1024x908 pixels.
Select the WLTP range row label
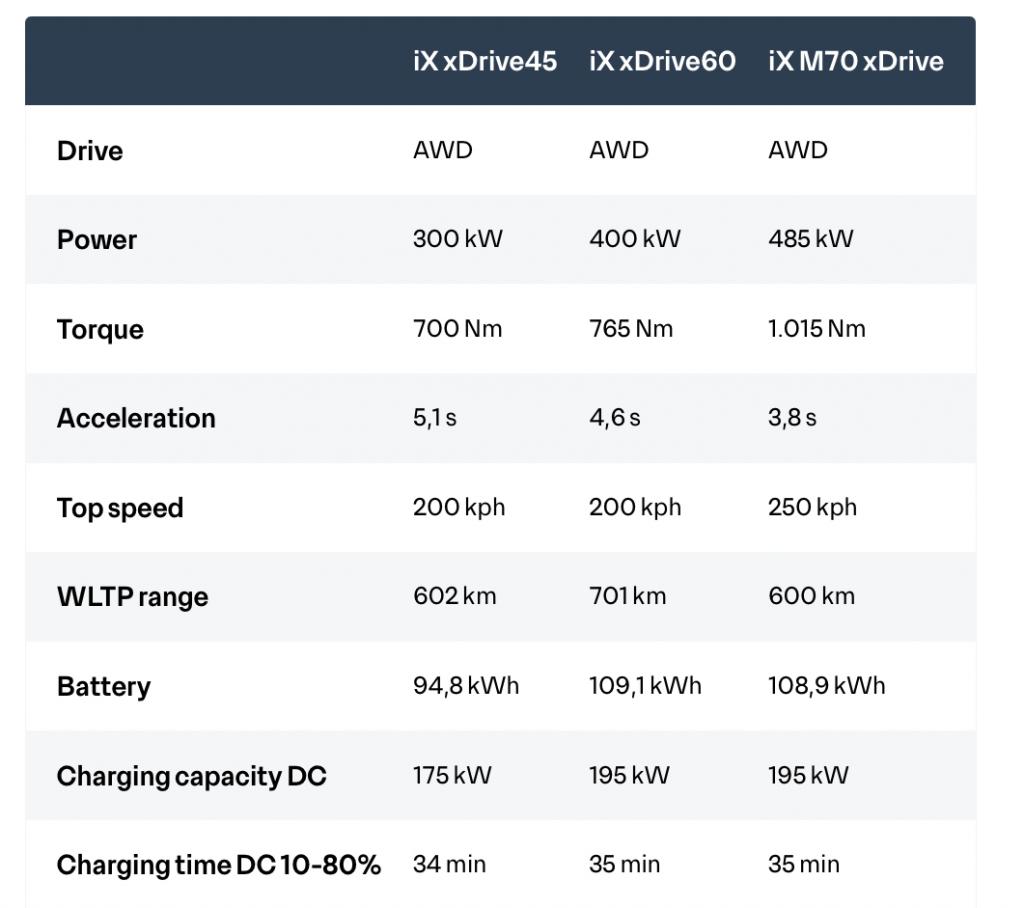coord(133,597)
